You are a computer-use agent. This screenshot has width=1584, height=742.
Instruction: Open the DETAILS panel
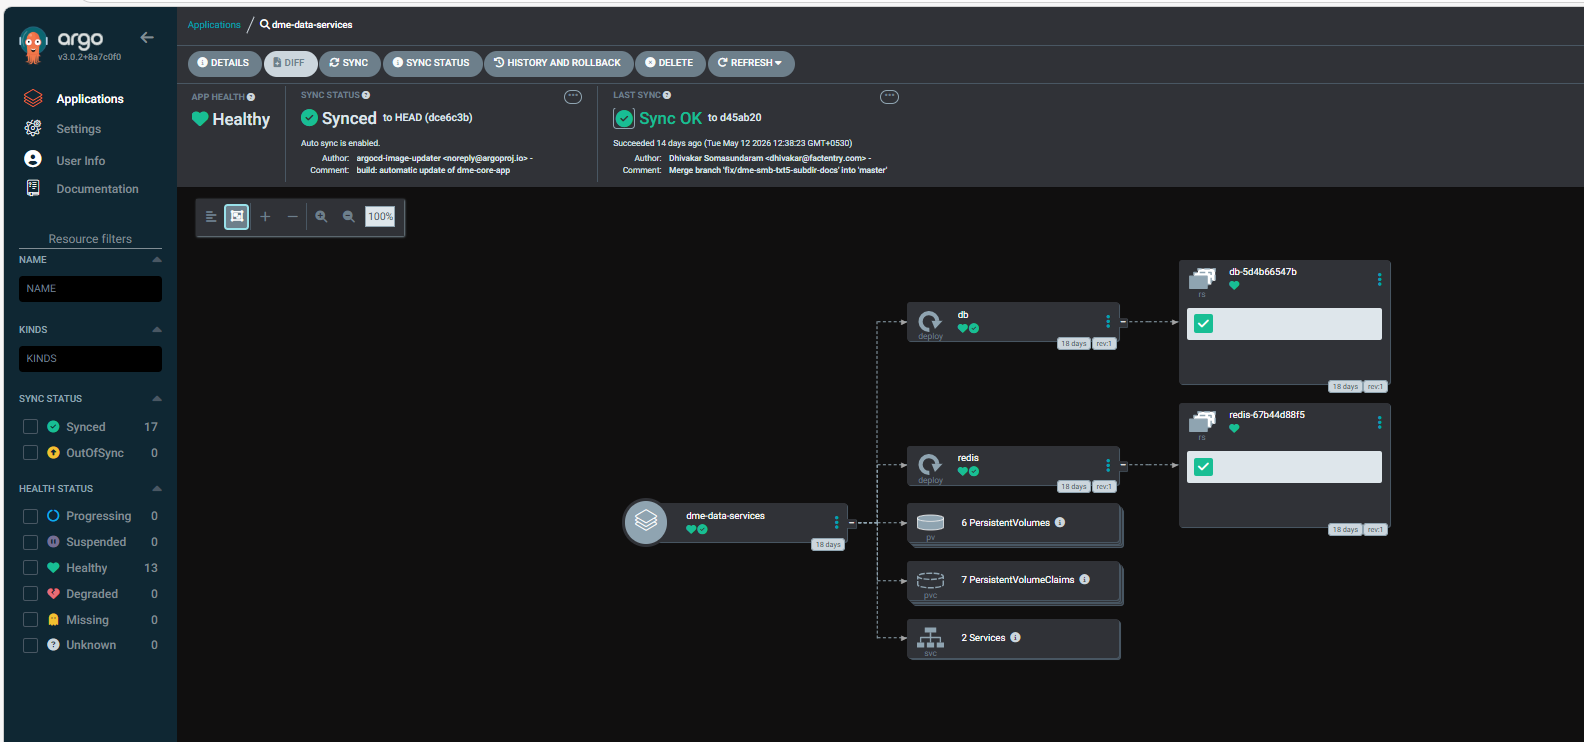click(x=224, y=63)
